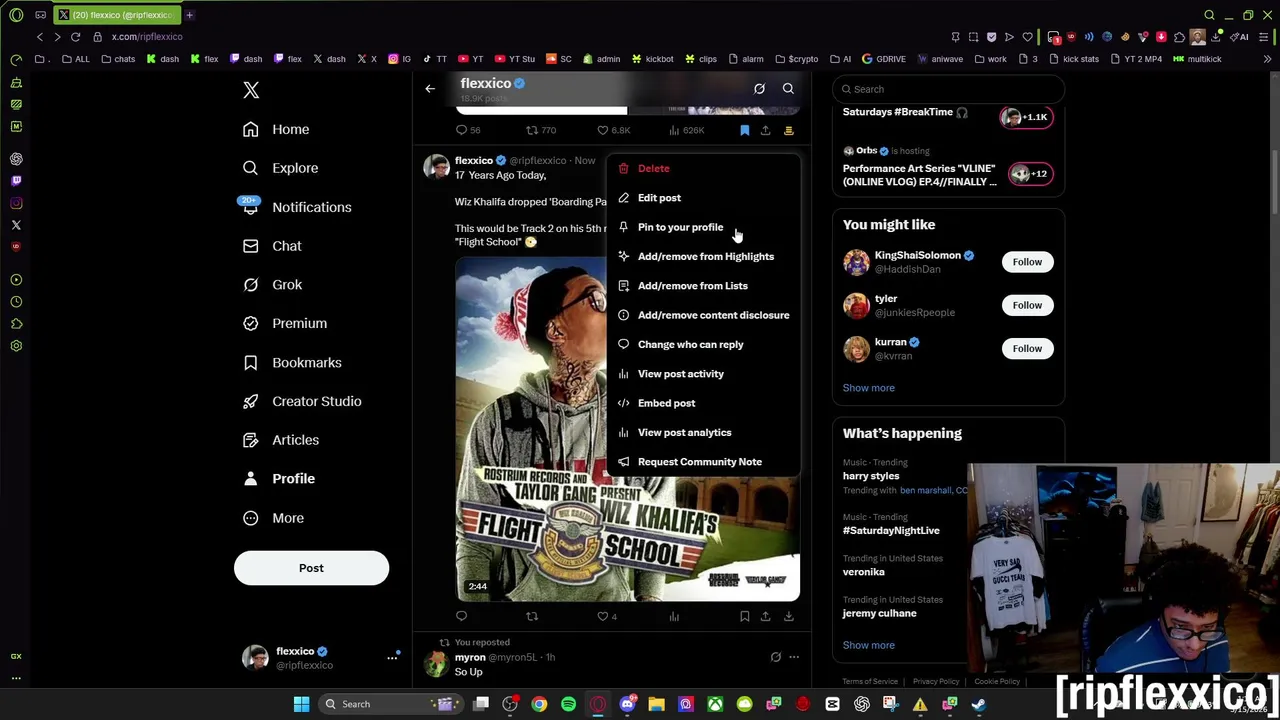
Task: Open the veronika trending topic
Action: tap(863, 572)
